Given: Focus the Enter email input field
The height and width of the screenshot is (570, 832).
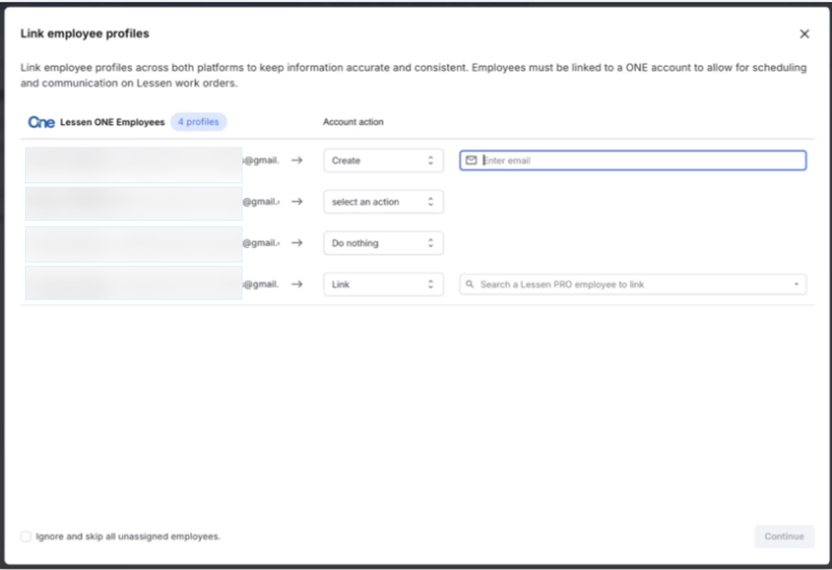Looking at the screenshot, I should [x=640, y=160].
